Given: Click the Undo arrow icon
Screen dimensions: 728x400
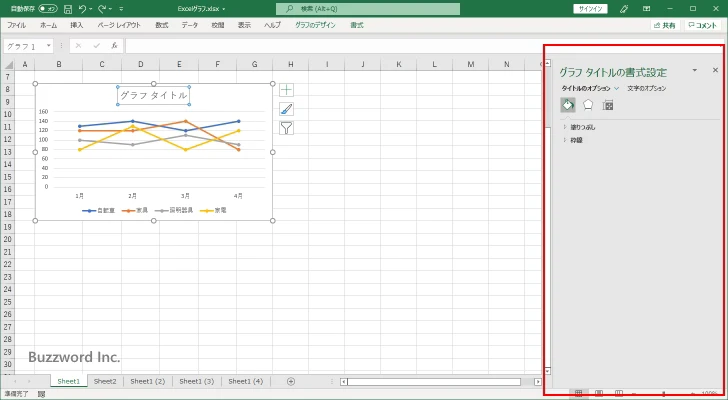Looking at the screenshot, I should pos(82,9).
